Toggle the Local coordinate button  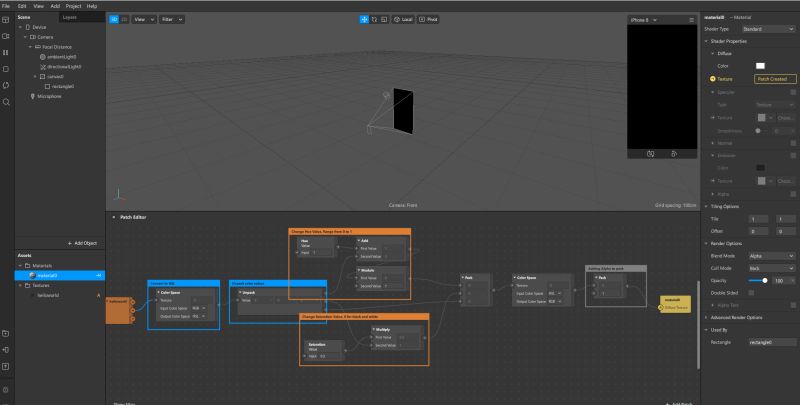[x=403, y=19]
